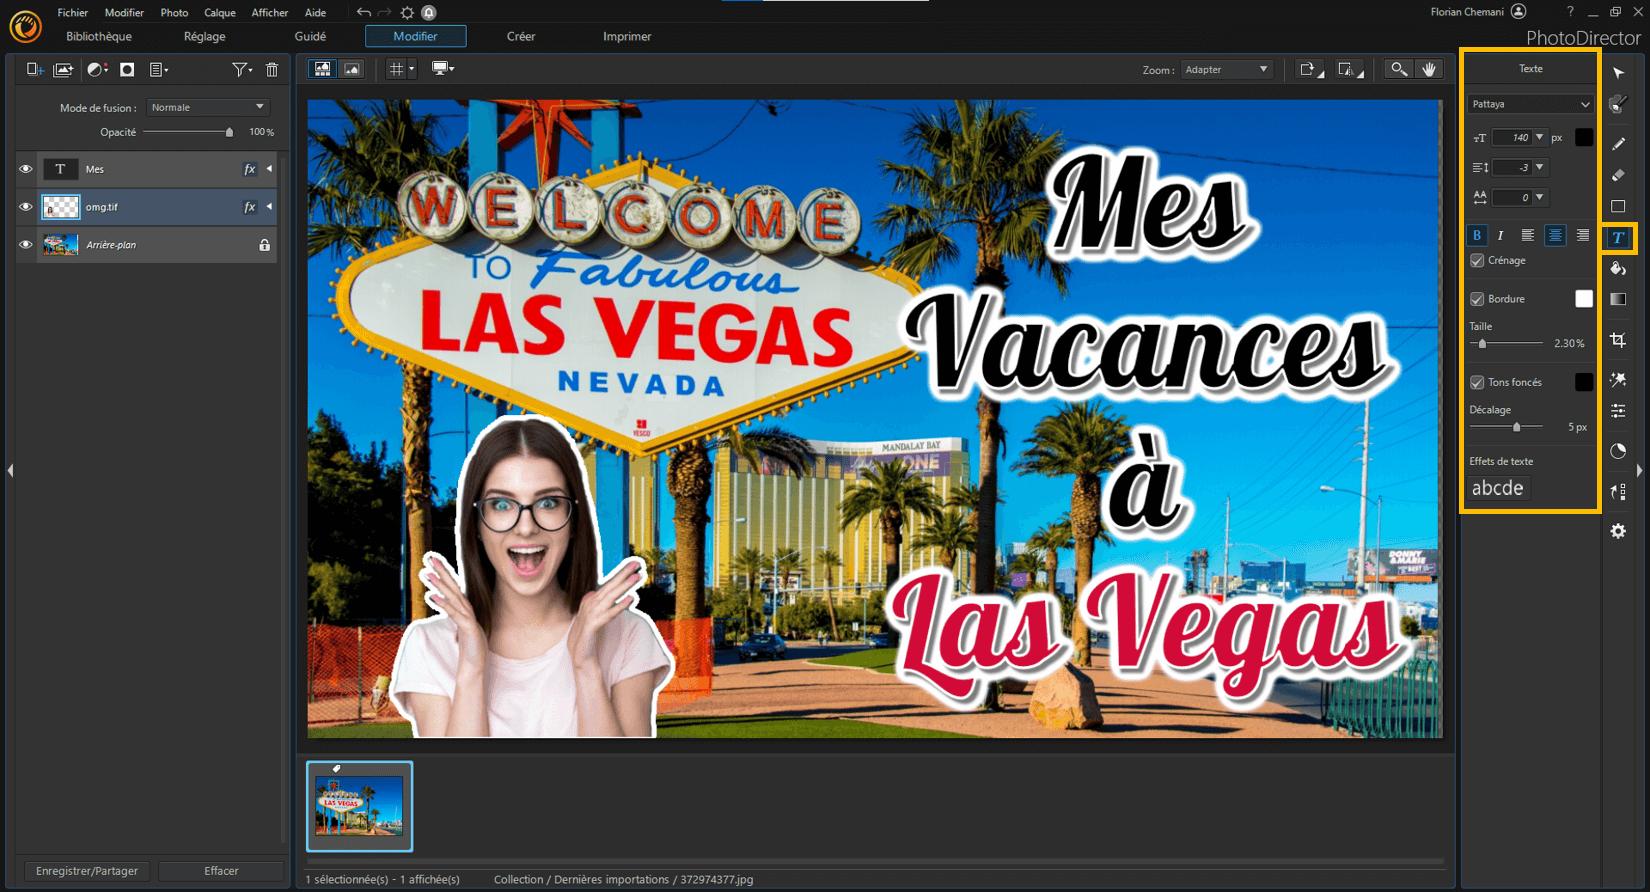Open the Zoom Adapter dropdown

click(1226, 69)
